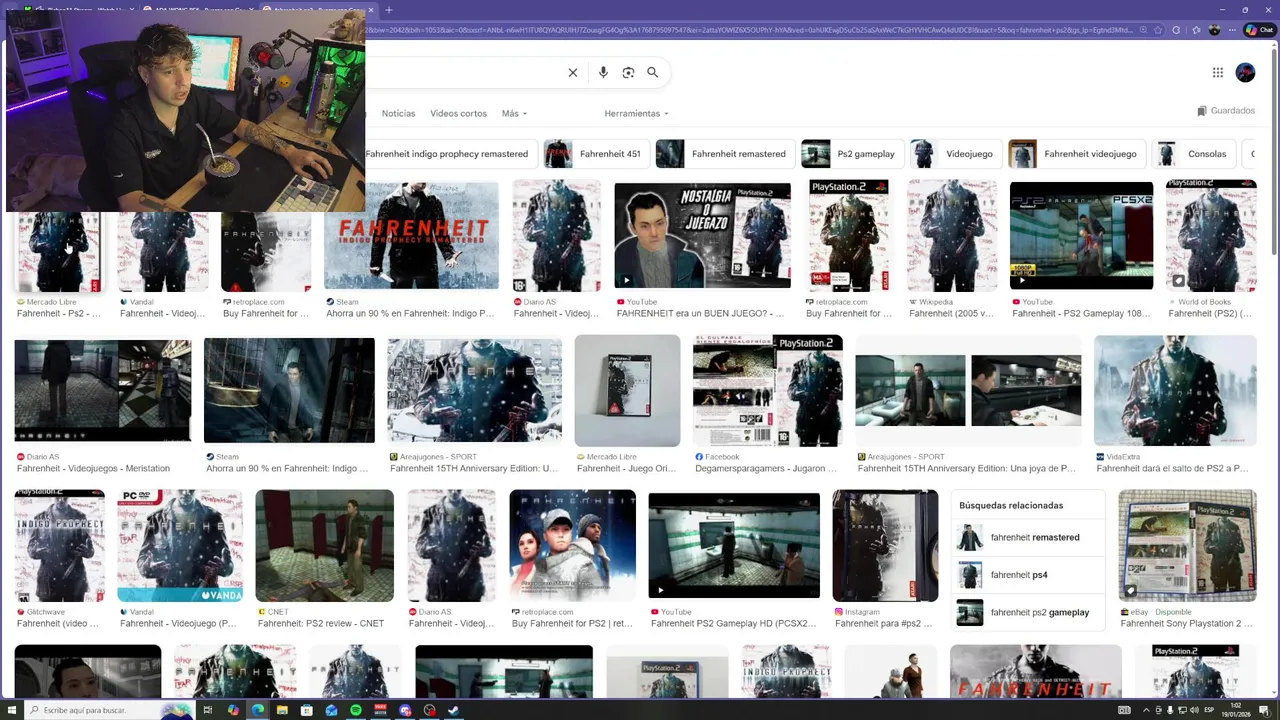This screenshot has width=1280, height=720.
Task: Click the browser address bar URL
Action: tap(750, 30)
